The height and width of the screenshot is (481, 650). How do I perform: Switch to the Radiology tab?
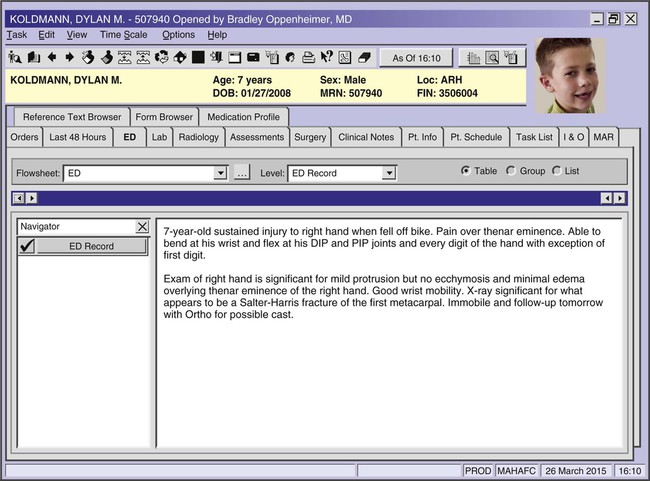tap(198, 137)
